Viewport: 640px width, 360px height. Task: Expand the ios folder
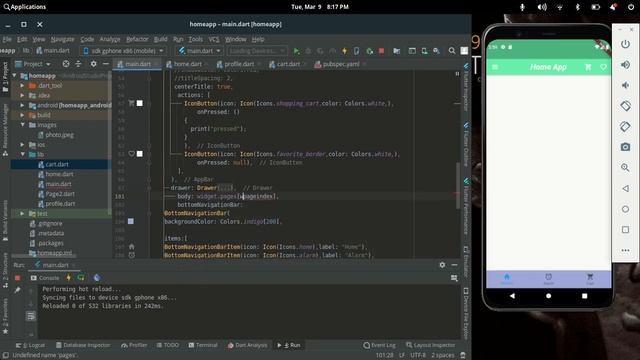coord(22,144)
